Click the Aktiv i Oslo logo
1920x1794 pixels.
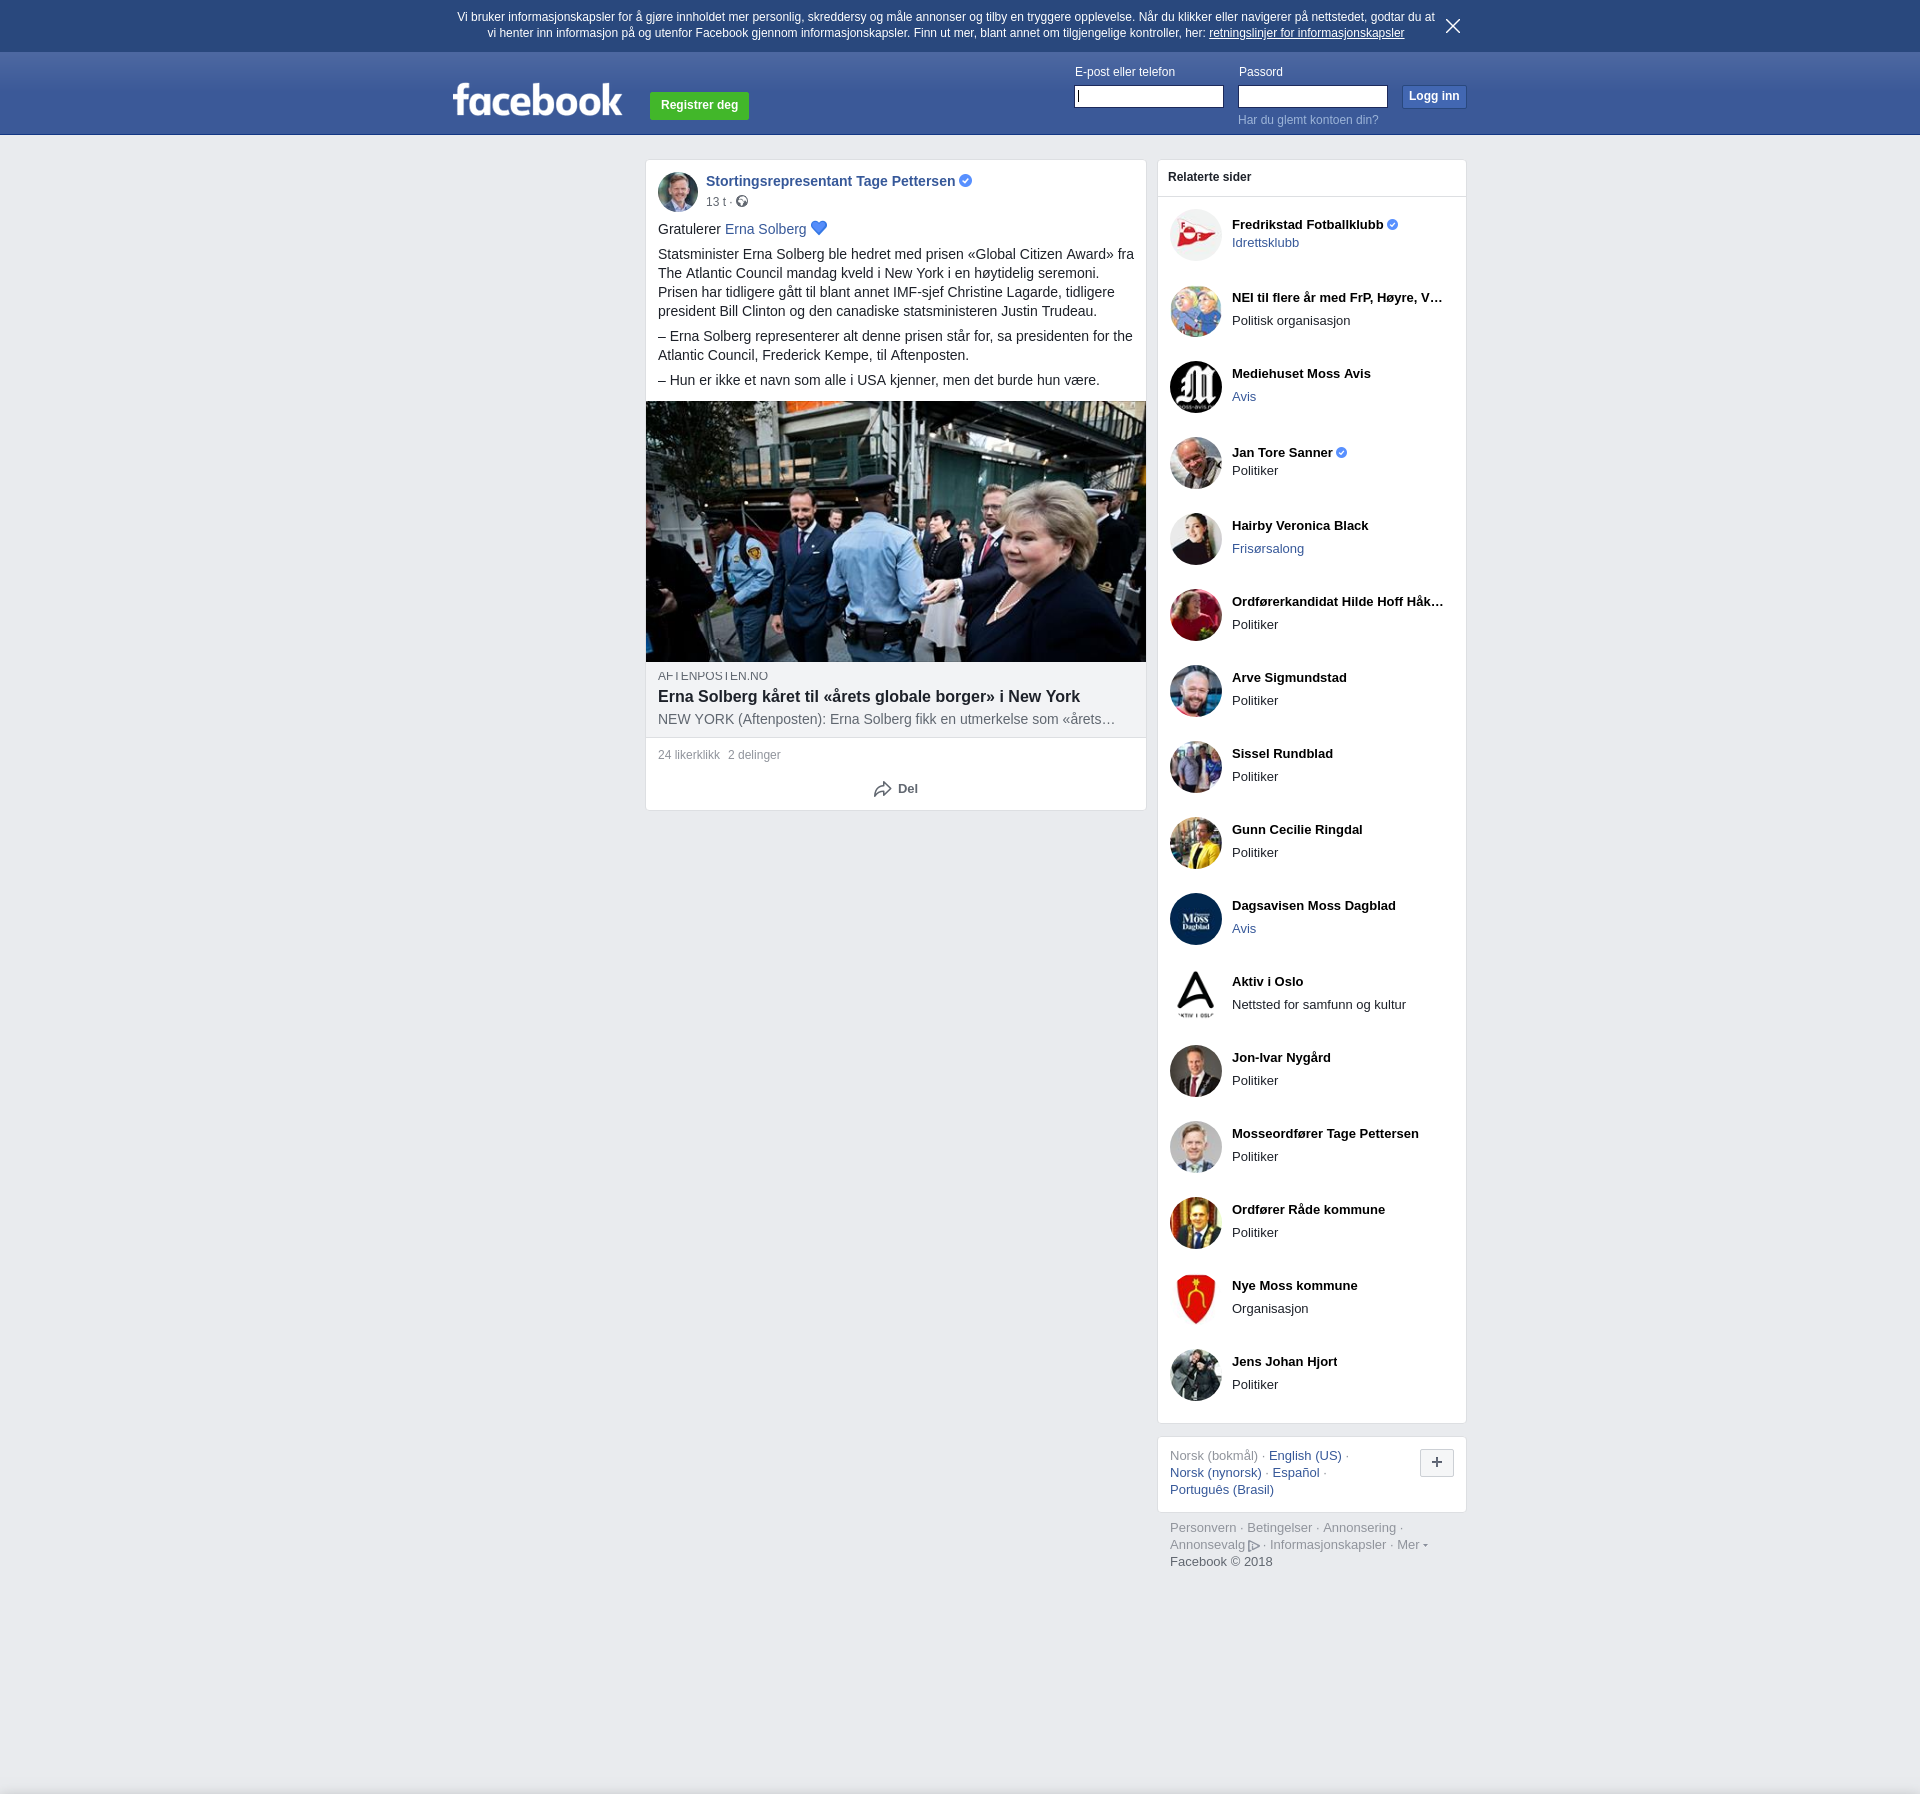point(1195,994)
